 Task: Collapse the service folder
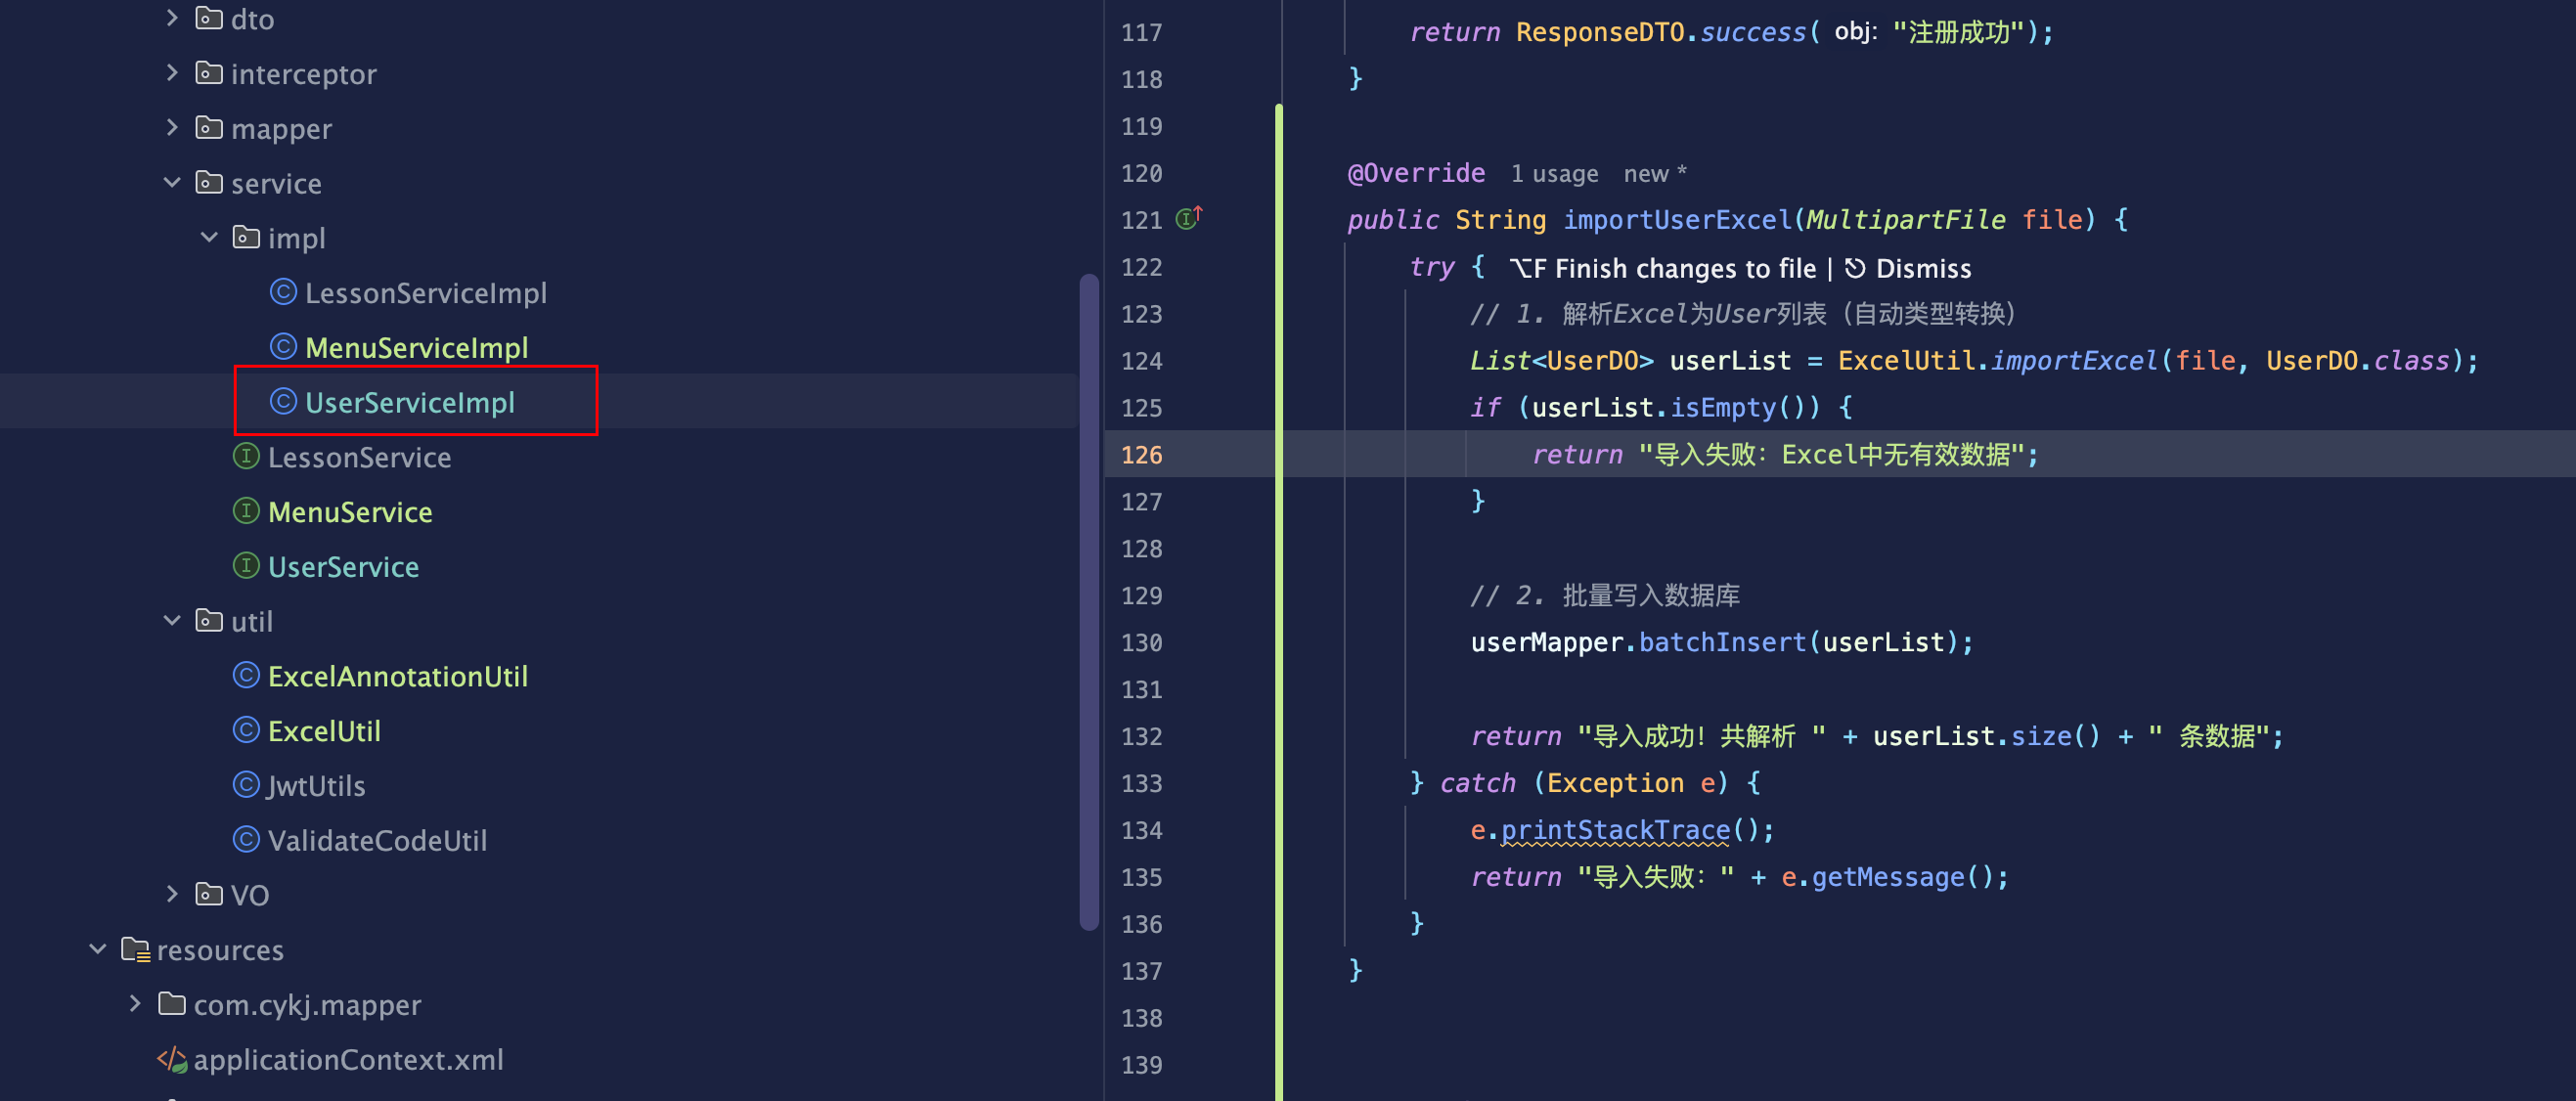(172, 182)
